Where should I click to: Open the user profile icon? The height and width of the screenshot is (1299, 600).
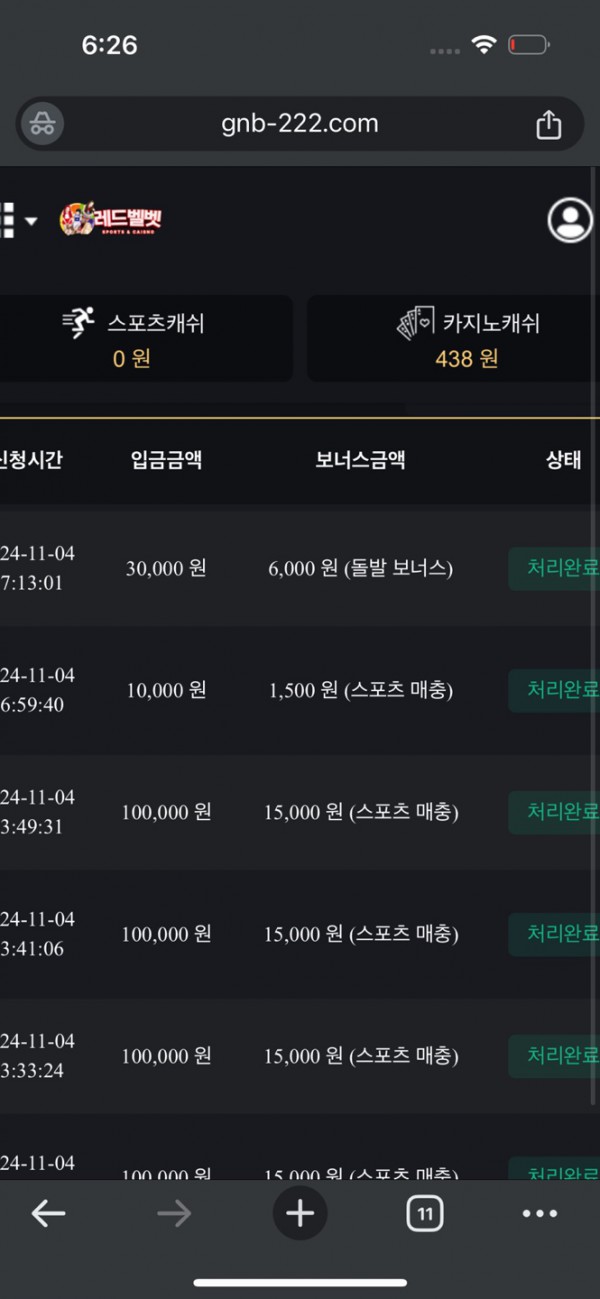point(570,220)
